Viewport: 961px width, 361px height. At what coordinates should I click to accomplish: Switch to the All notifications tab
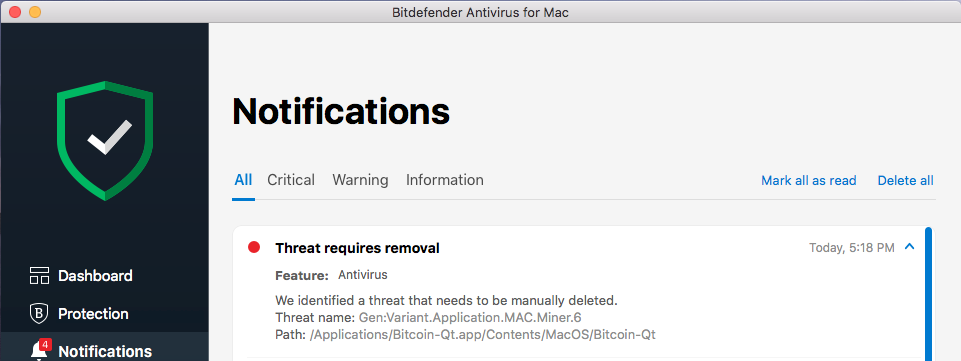coord(243,180)
